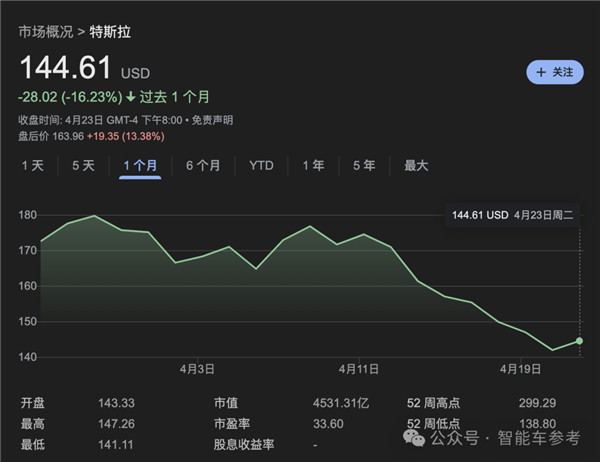Click the red down arrow beside -16.23%
The image size is (600, 462).
click(x=131, y=97)
